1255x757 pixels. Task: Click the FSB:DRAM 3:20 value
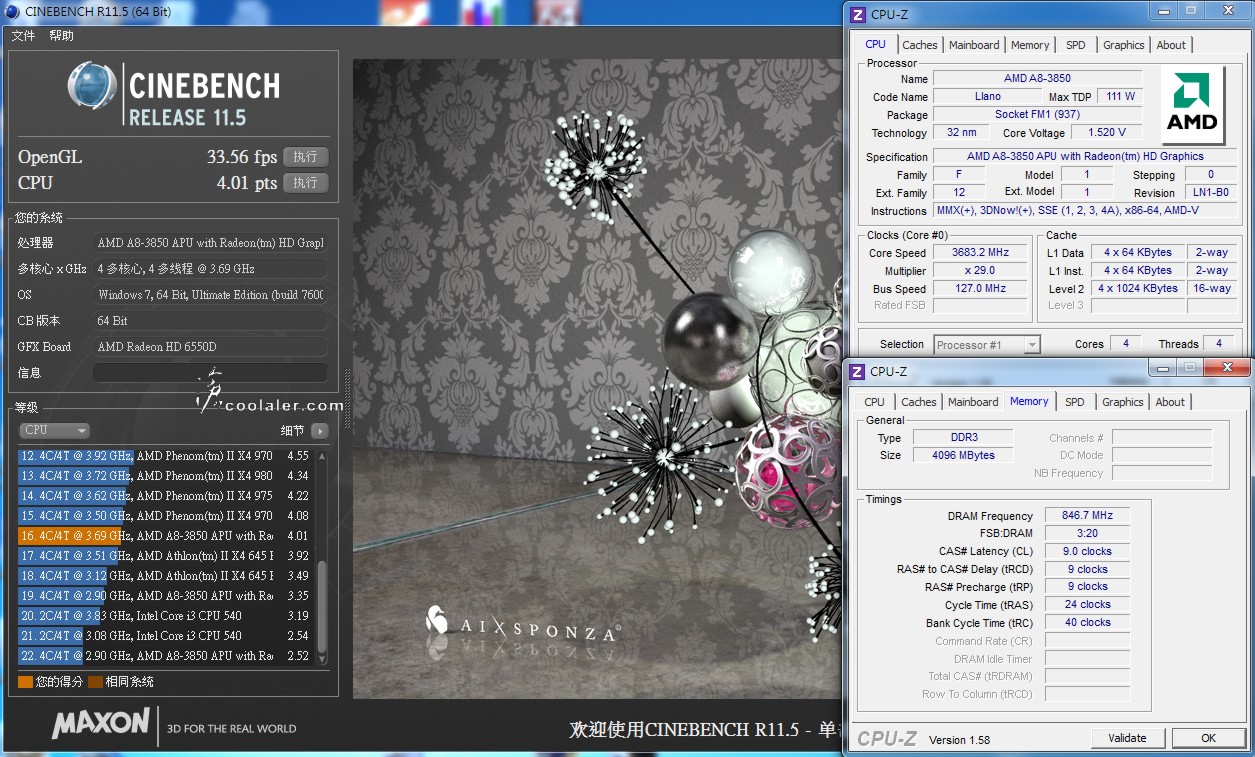tap(1088, 534)
